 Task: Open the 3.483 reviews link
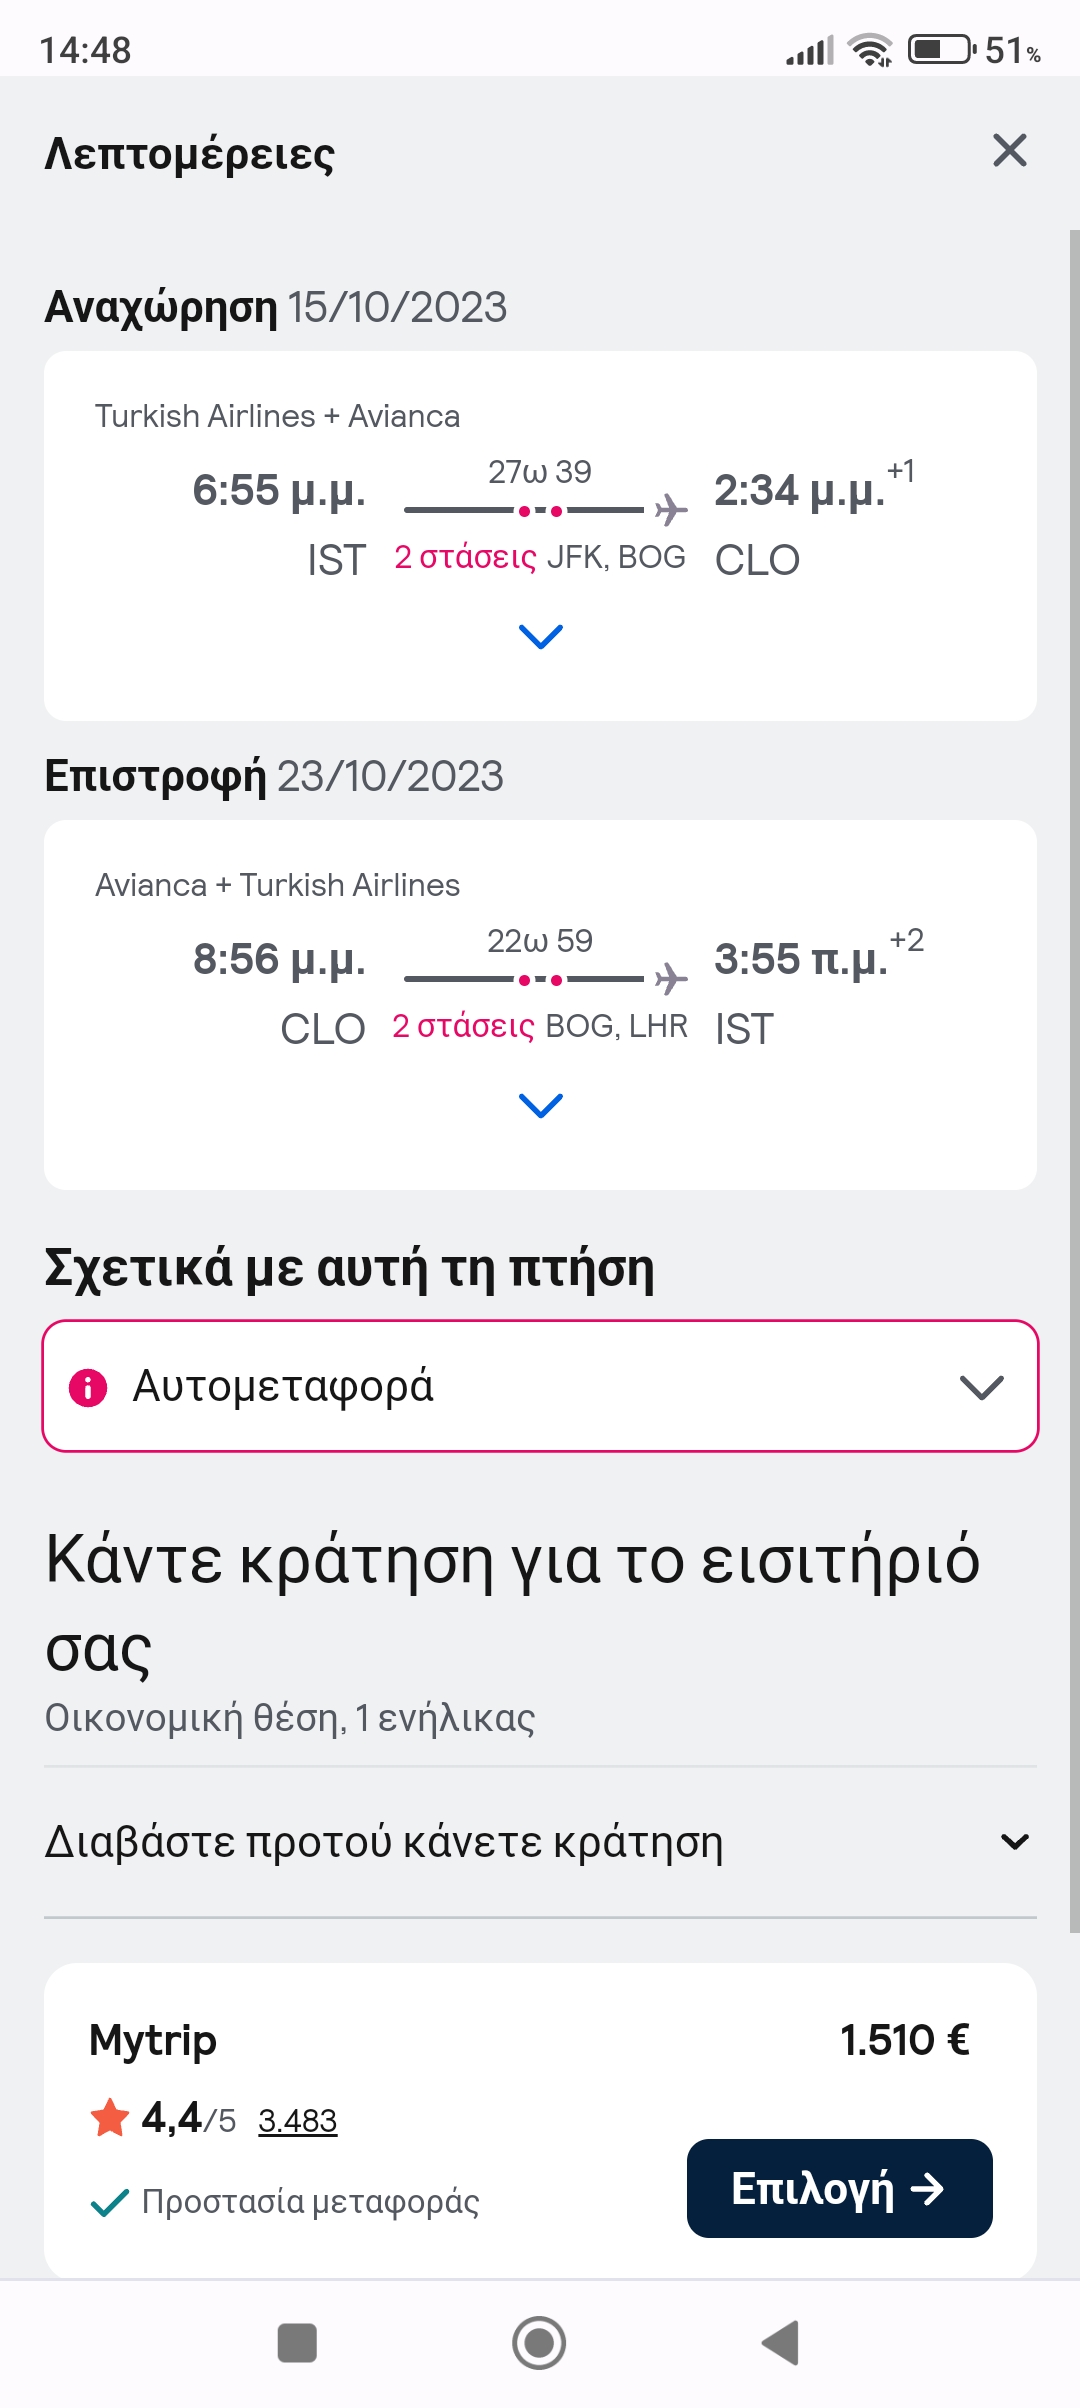(297, 2120)
